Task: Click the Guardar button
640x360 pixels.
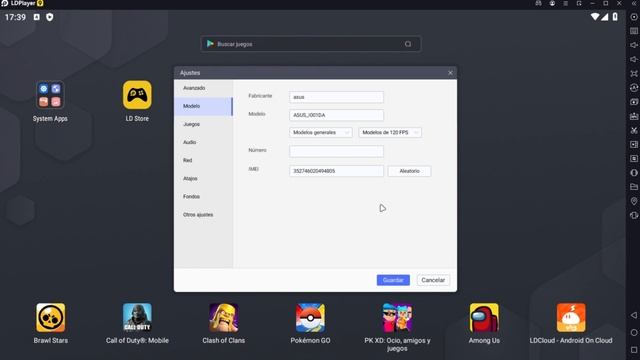Action: click(x=393, y=280)
